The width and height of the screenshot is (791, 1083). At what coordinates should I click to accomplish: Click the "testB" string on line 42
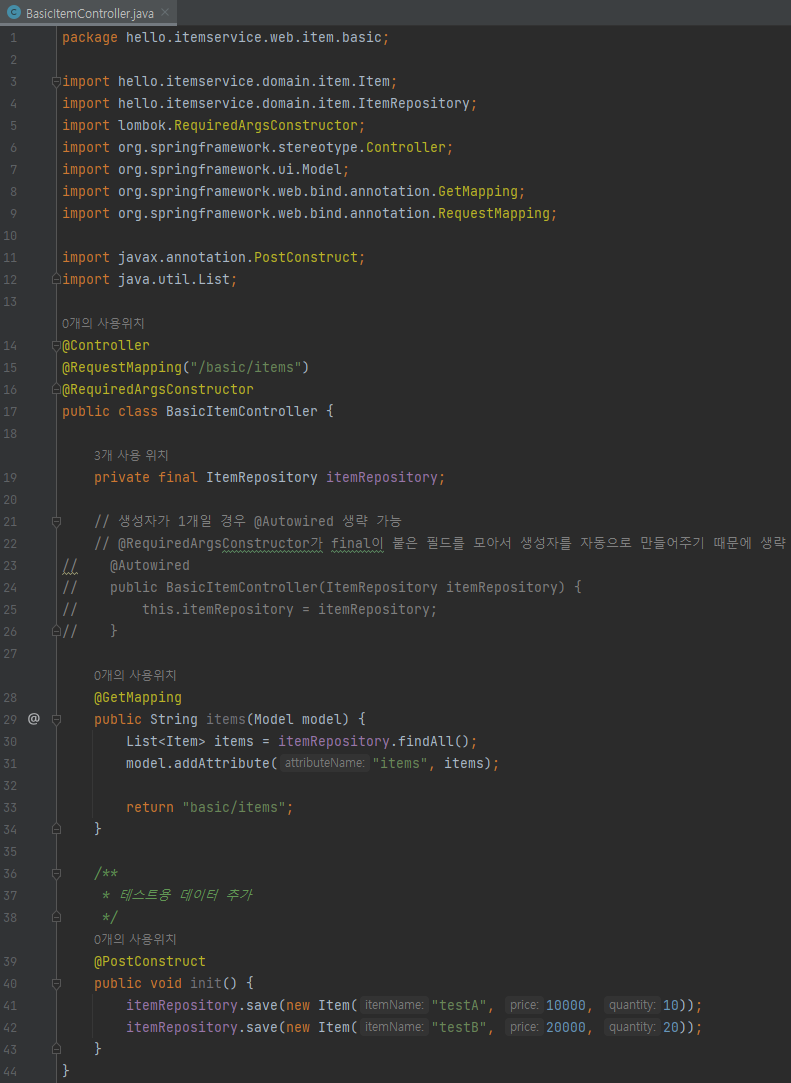(459, 1028)
